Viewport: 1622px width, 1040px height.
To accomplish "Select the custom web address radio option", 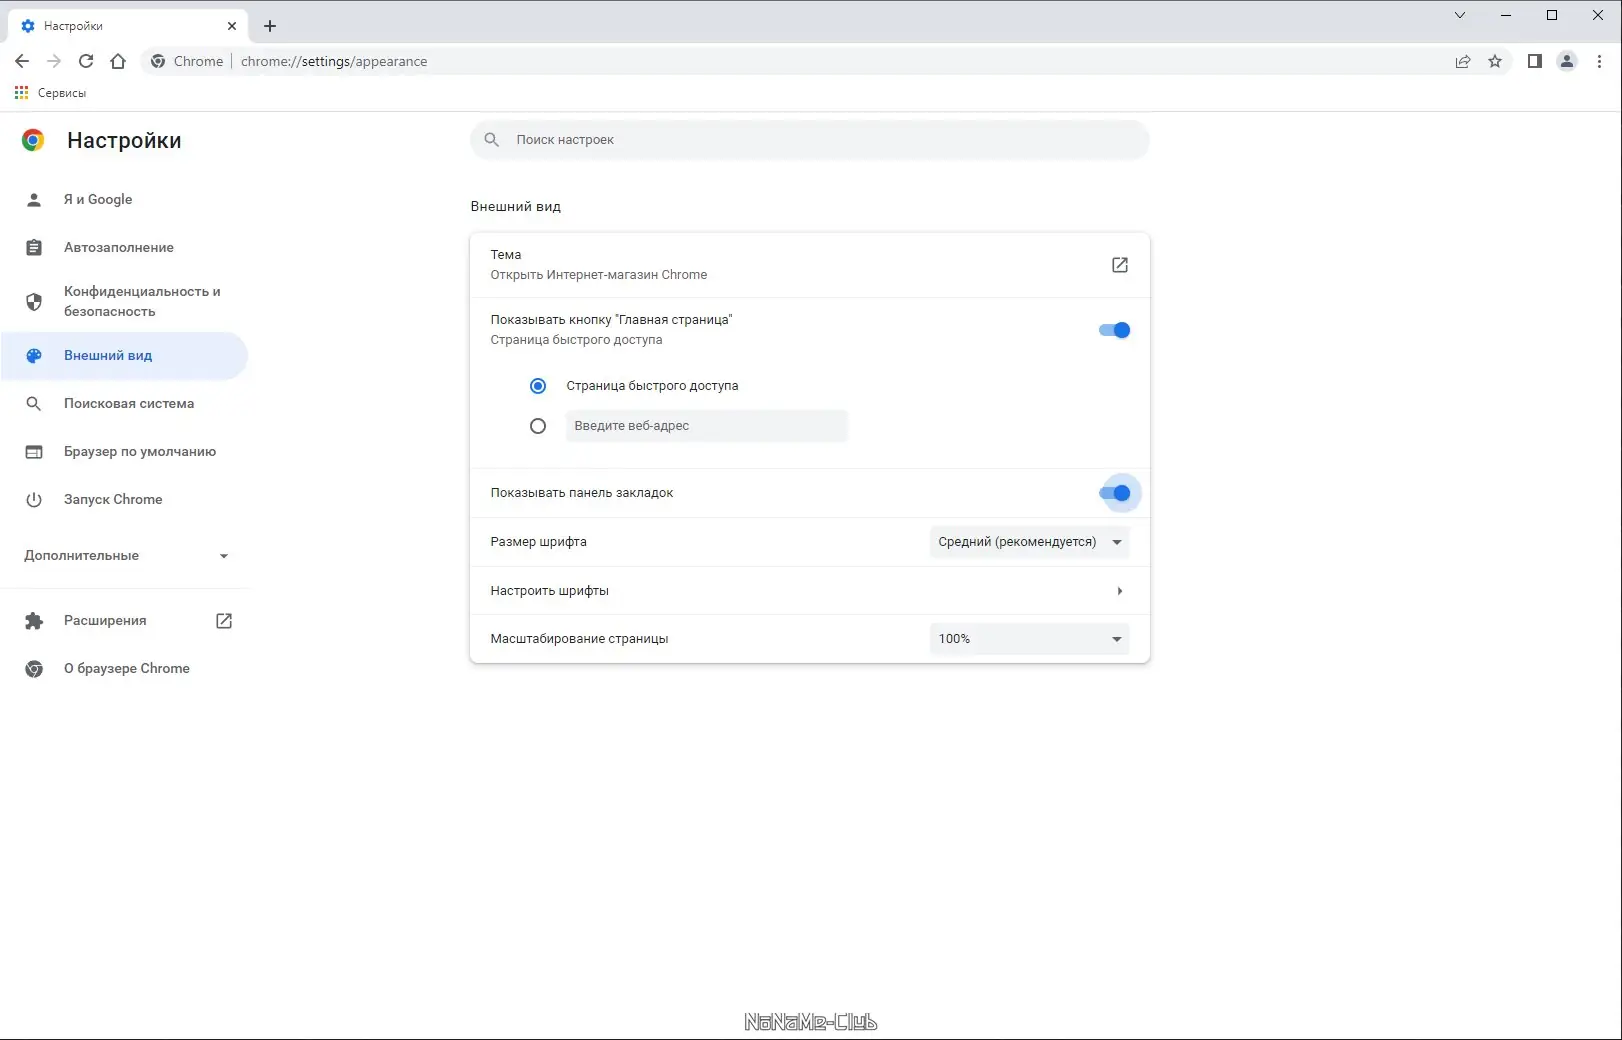I will click(x=538, y=426).
